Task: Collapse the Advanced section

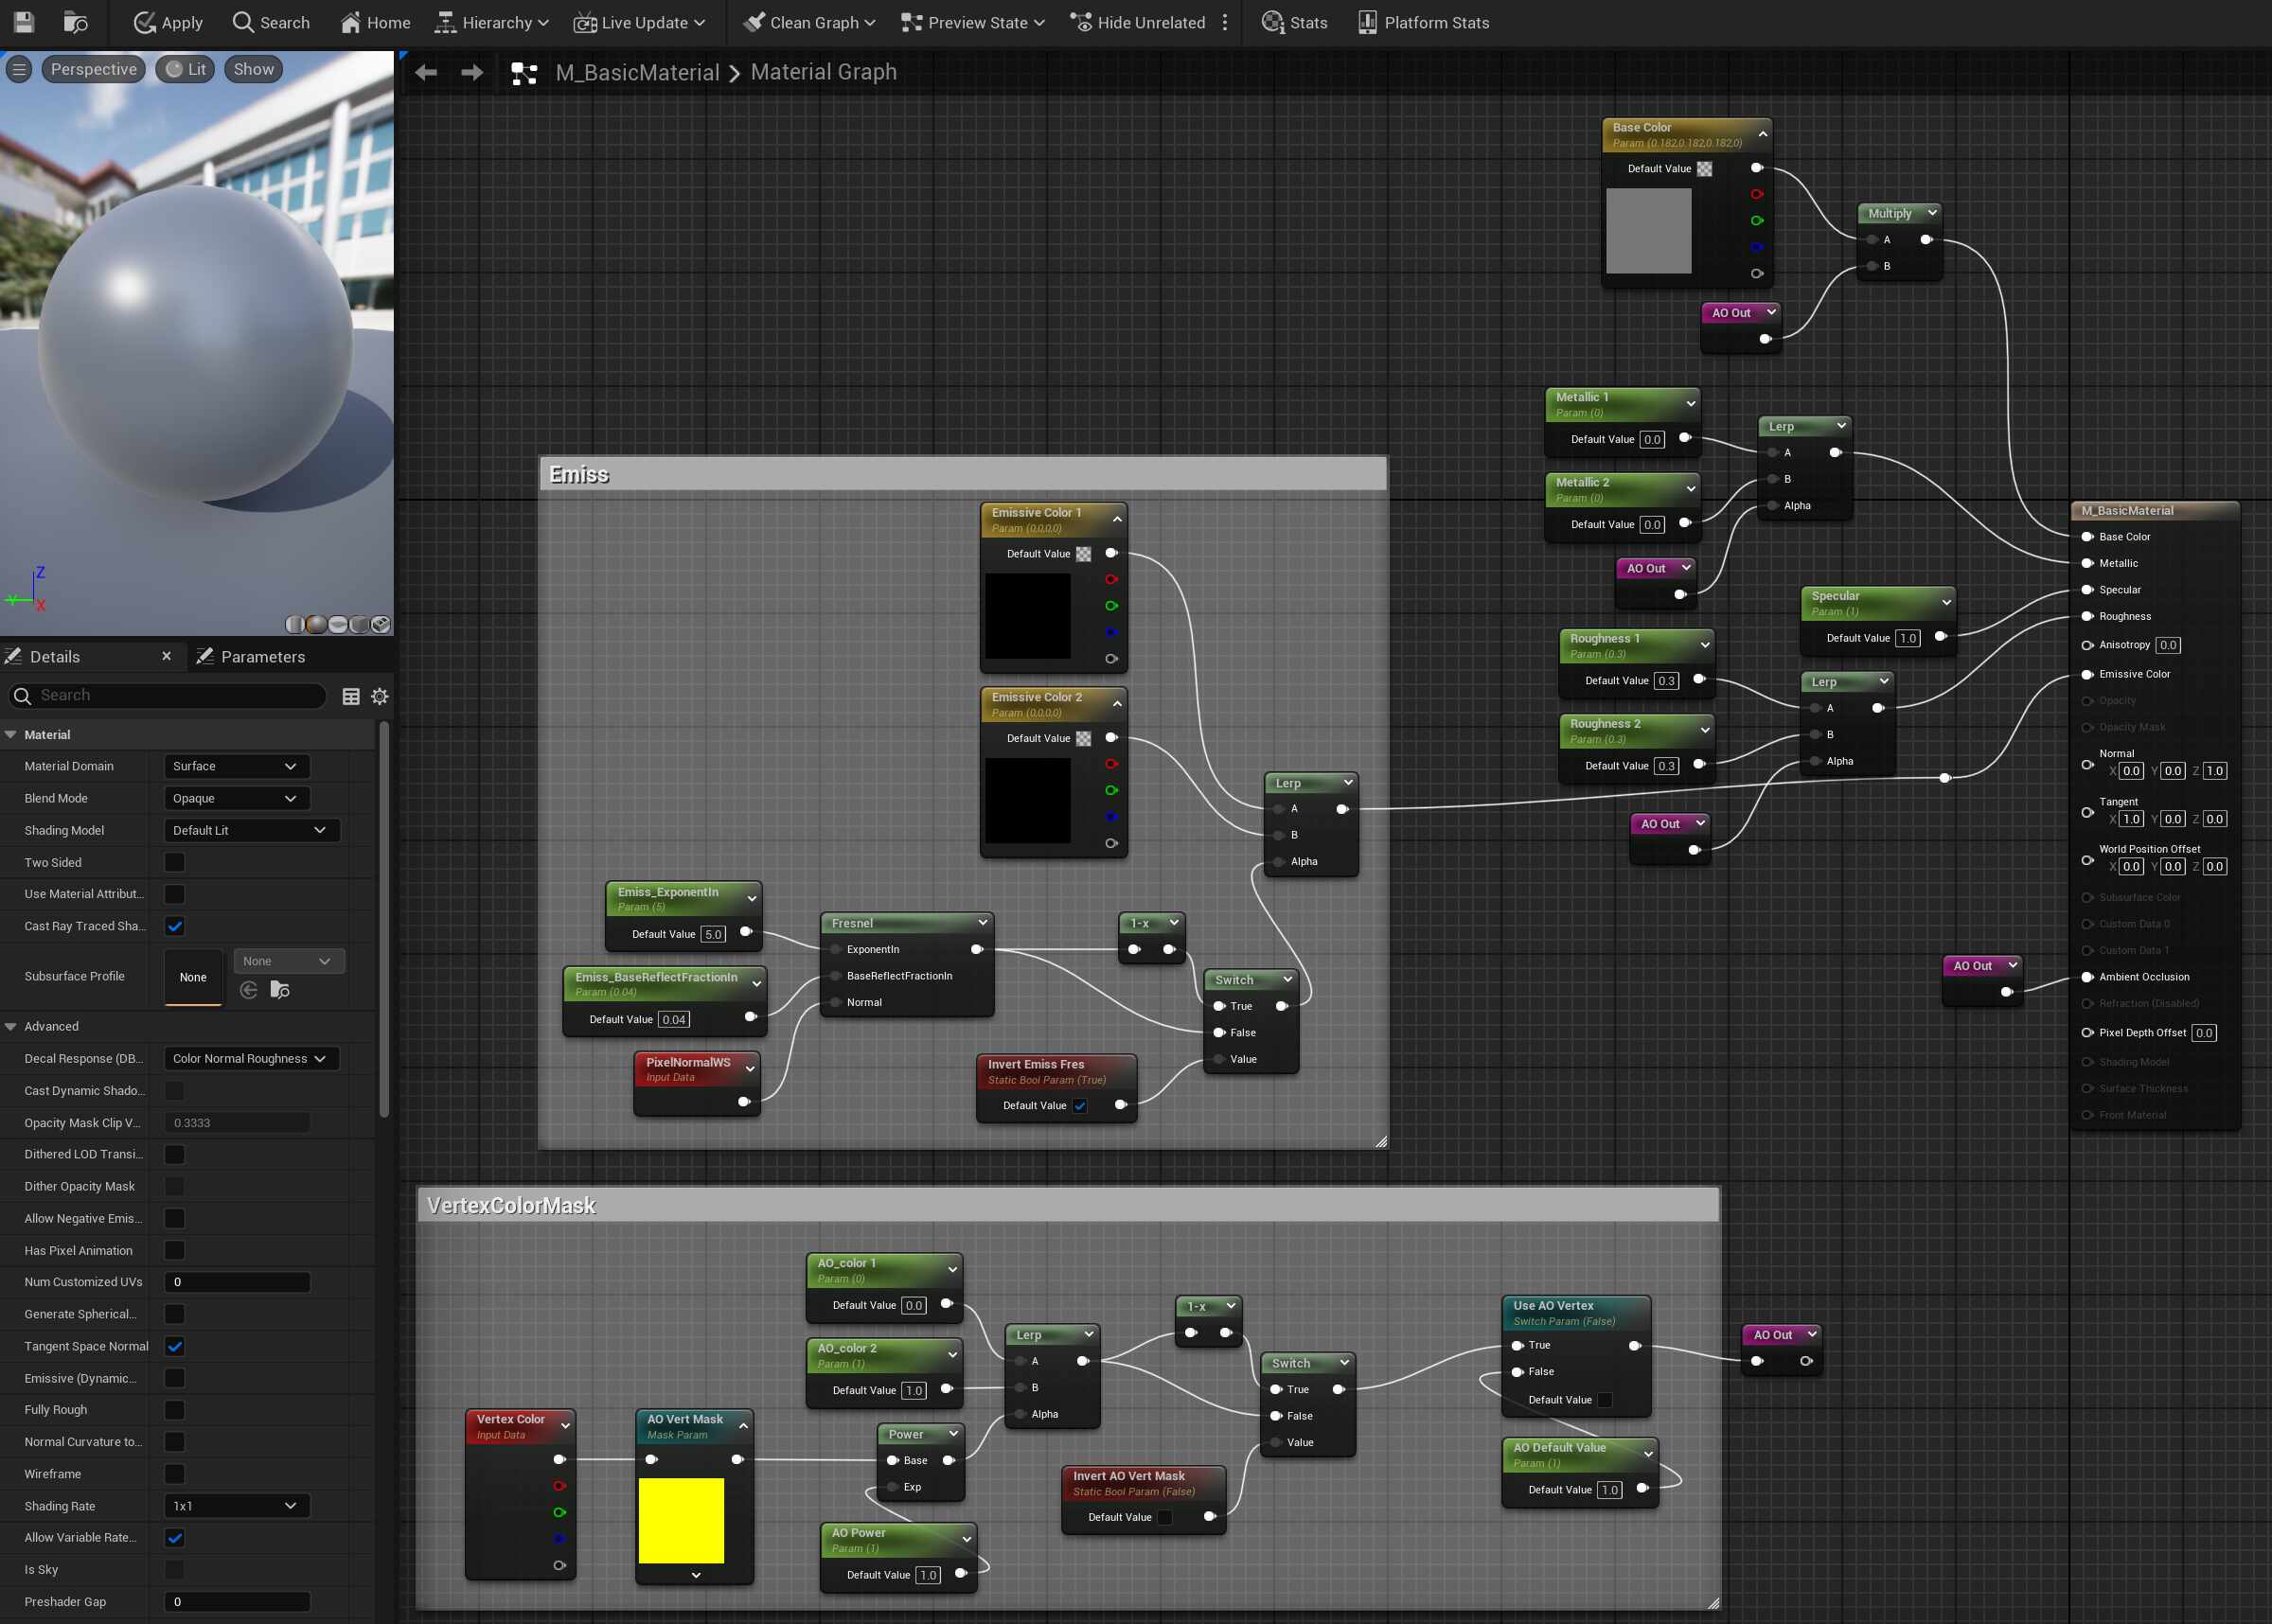Action: [11, 1026]
